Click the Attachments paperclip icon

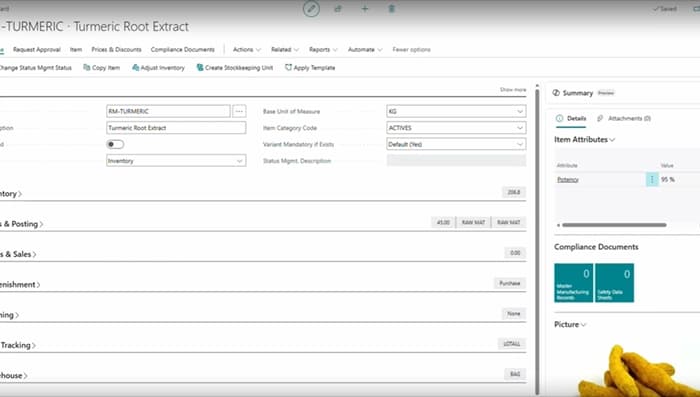600,118
